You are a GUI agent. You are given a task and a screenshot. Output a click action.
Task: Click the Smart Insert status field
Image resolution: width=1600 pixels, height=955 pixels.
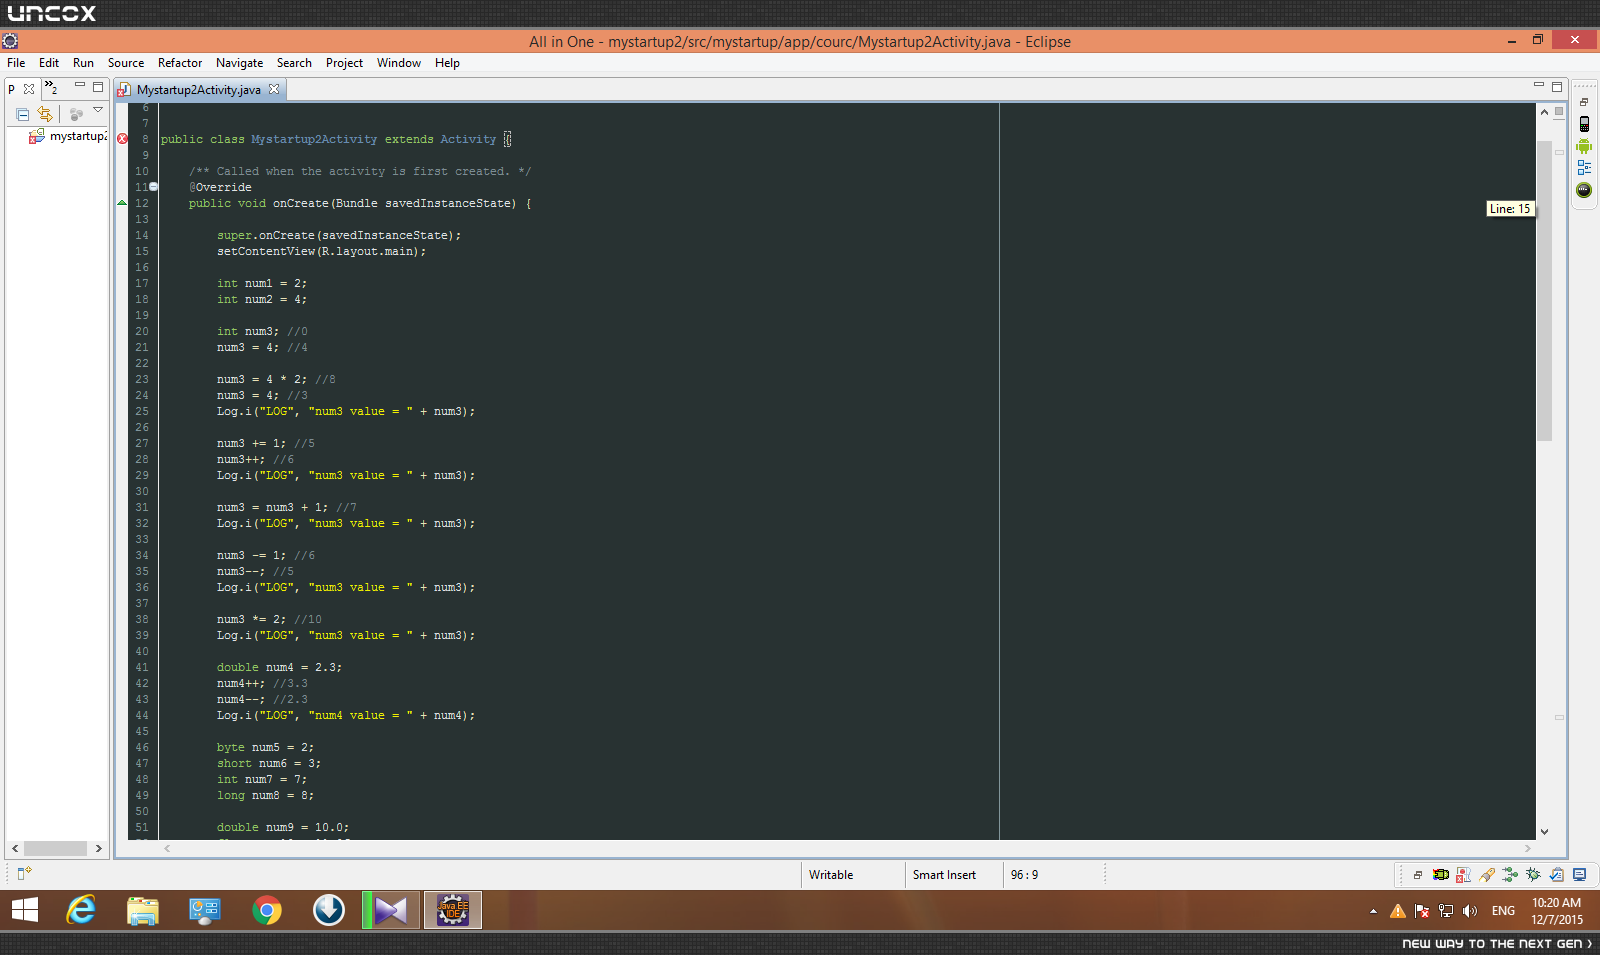coord(944,875)
